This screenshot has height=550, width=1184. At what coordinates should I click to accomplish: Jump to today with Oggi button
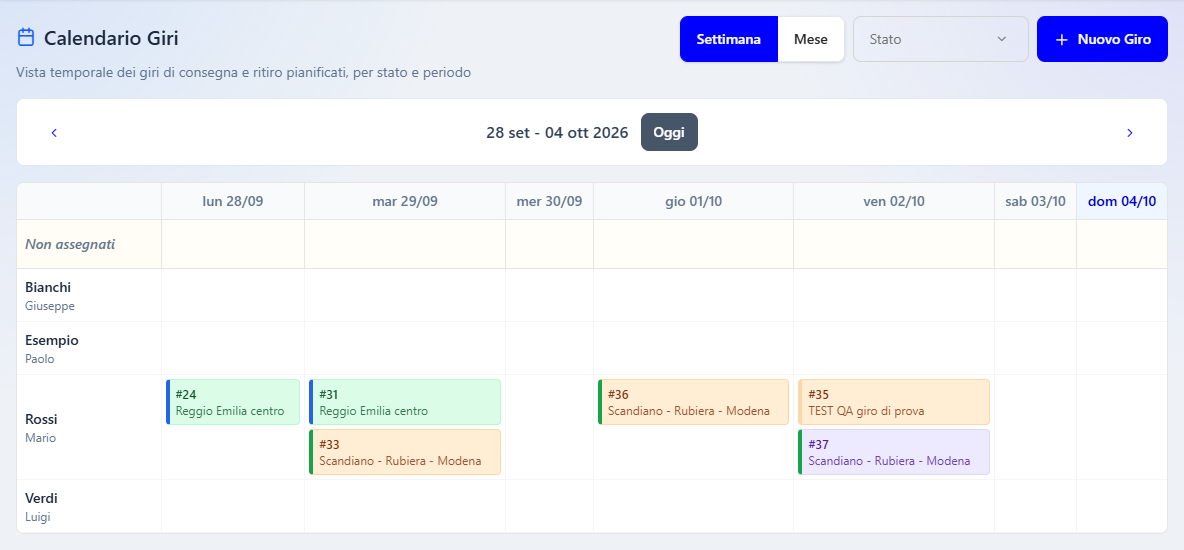669,132
